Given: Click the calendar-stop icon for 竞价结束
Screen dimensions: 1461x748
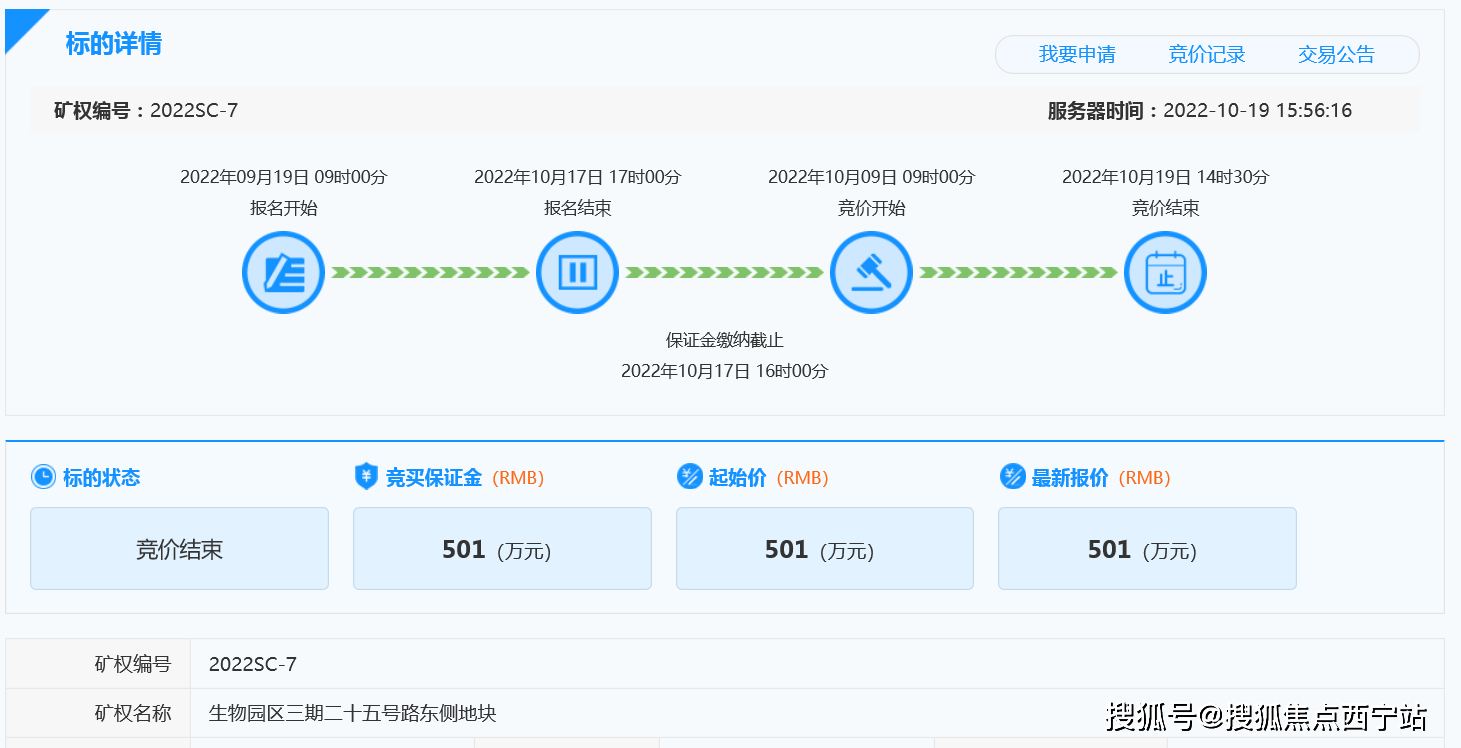Looking at the screenshot, I should pos(1165,271).
